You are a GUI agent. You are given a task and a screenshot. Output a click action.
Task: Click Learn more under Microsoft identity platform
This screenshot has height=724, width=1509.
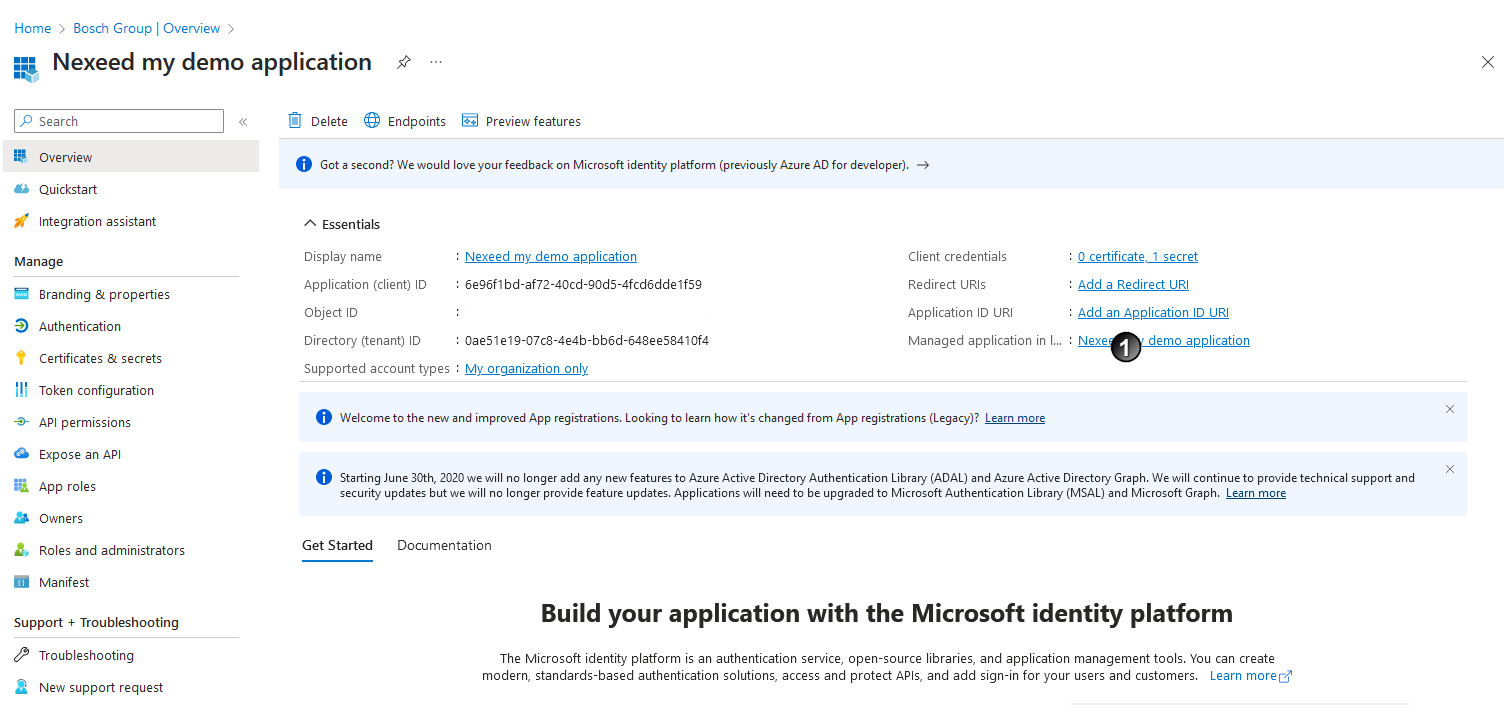(1250, 676)
